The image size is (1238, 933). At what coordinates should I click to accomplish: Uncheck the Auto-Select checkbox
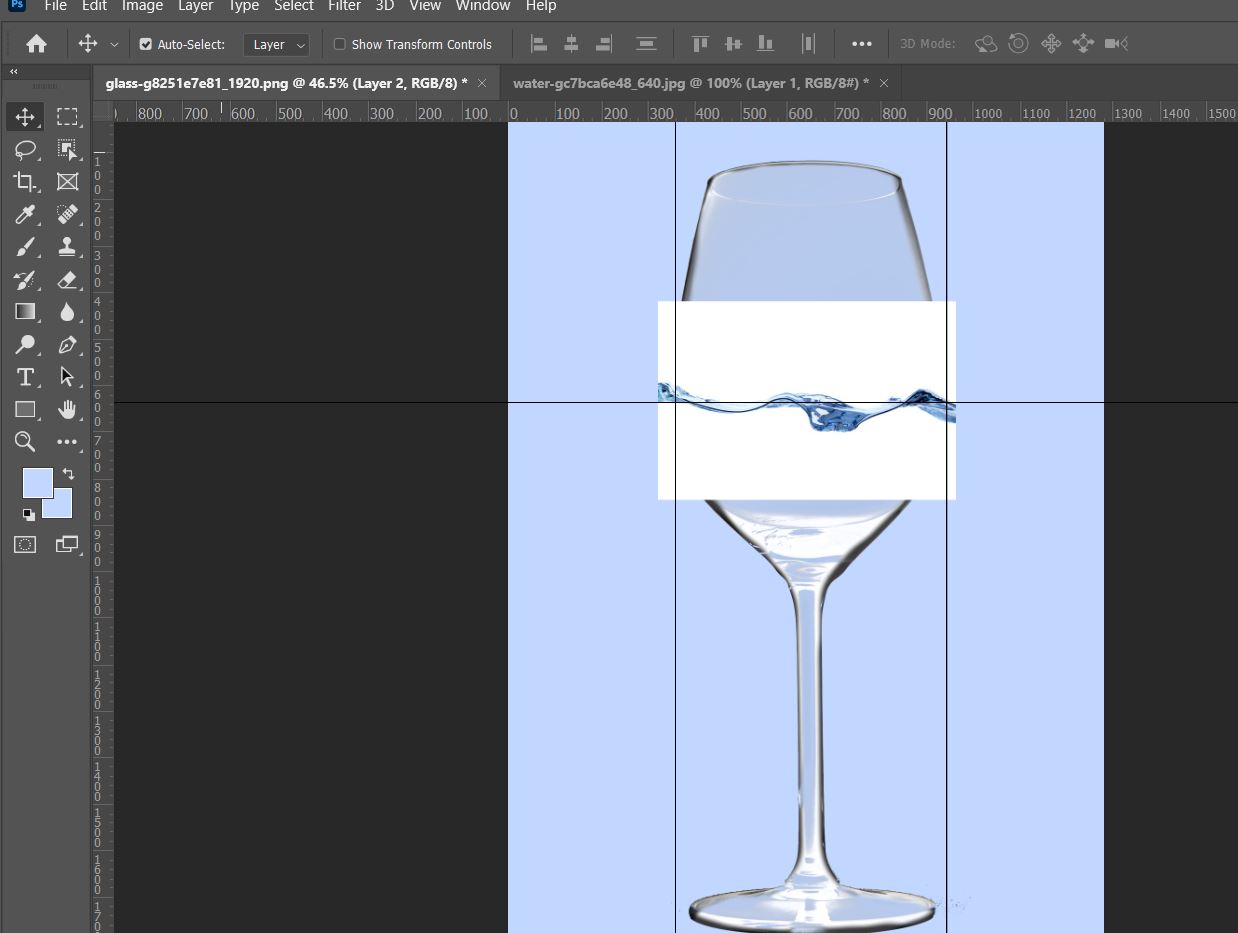(x=146, y=44)
